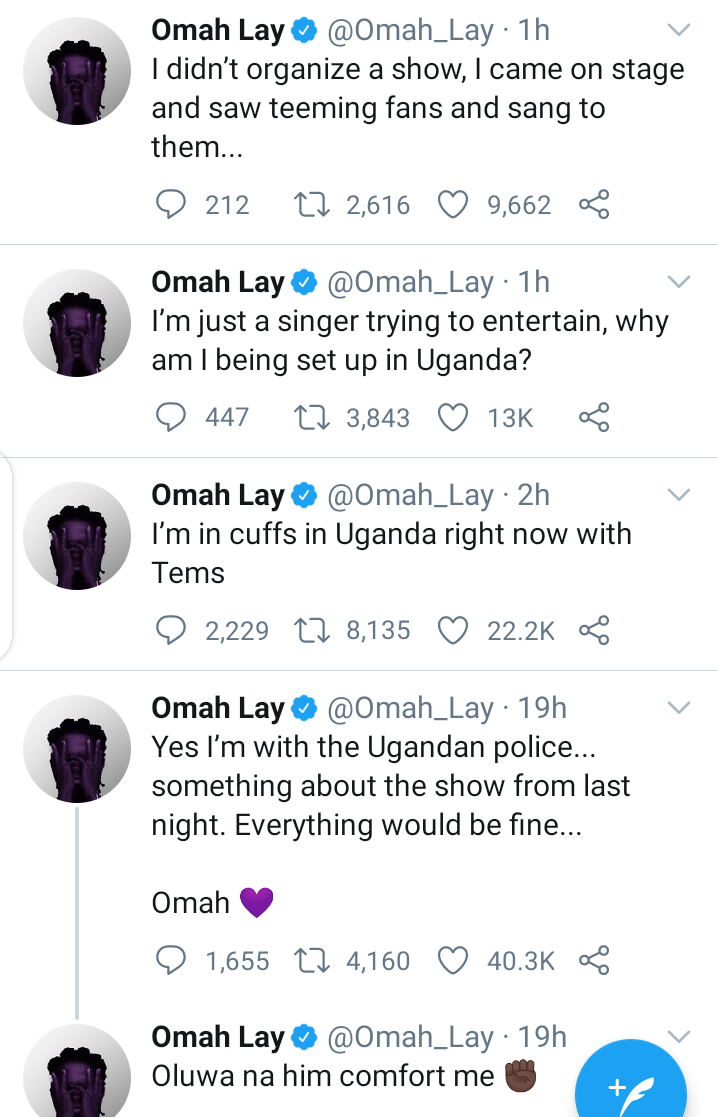Share the "set up in Uganda" tweet

[593, 417]
